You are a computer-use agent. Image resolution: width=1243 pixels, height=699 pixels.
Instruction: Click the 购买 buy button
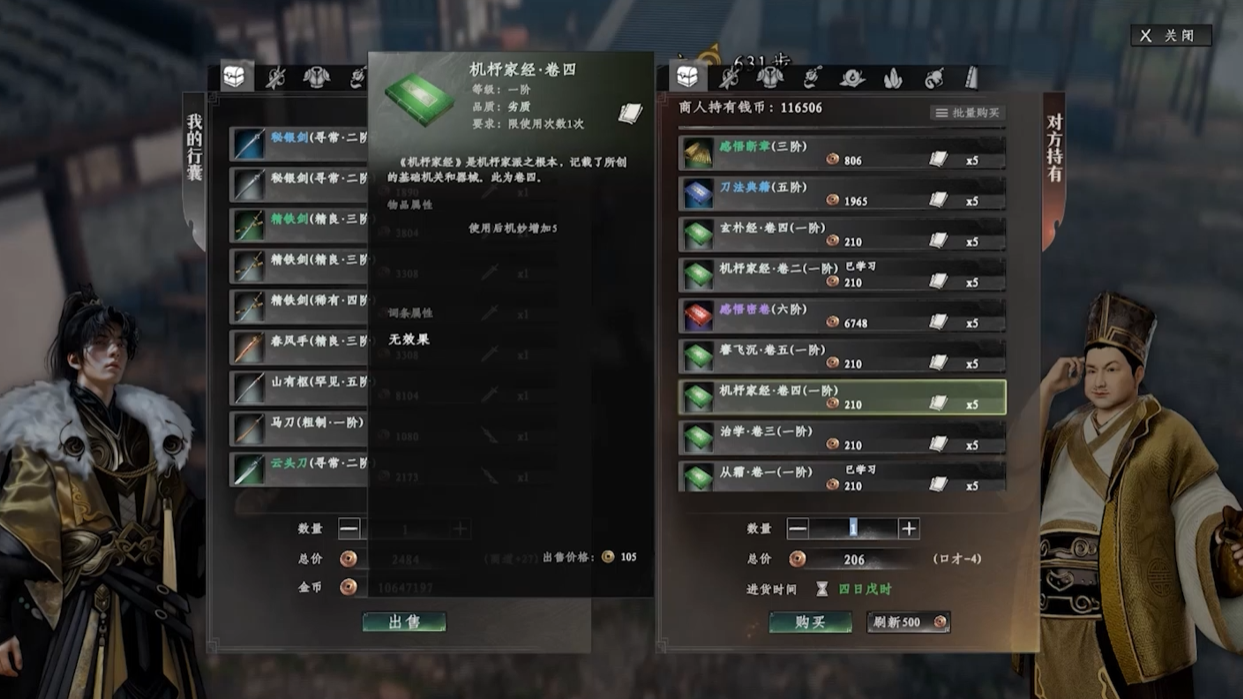coord(810,622)
